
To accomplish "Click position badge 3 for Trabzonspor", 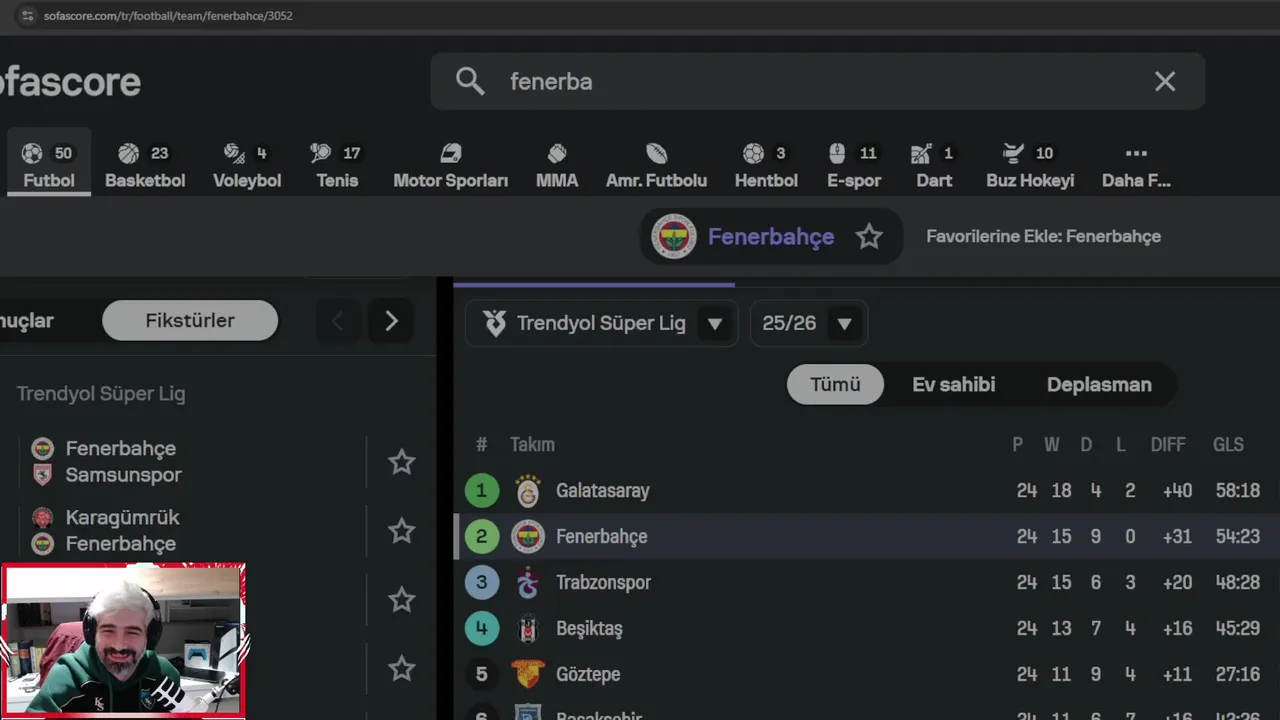I will 481,583.
